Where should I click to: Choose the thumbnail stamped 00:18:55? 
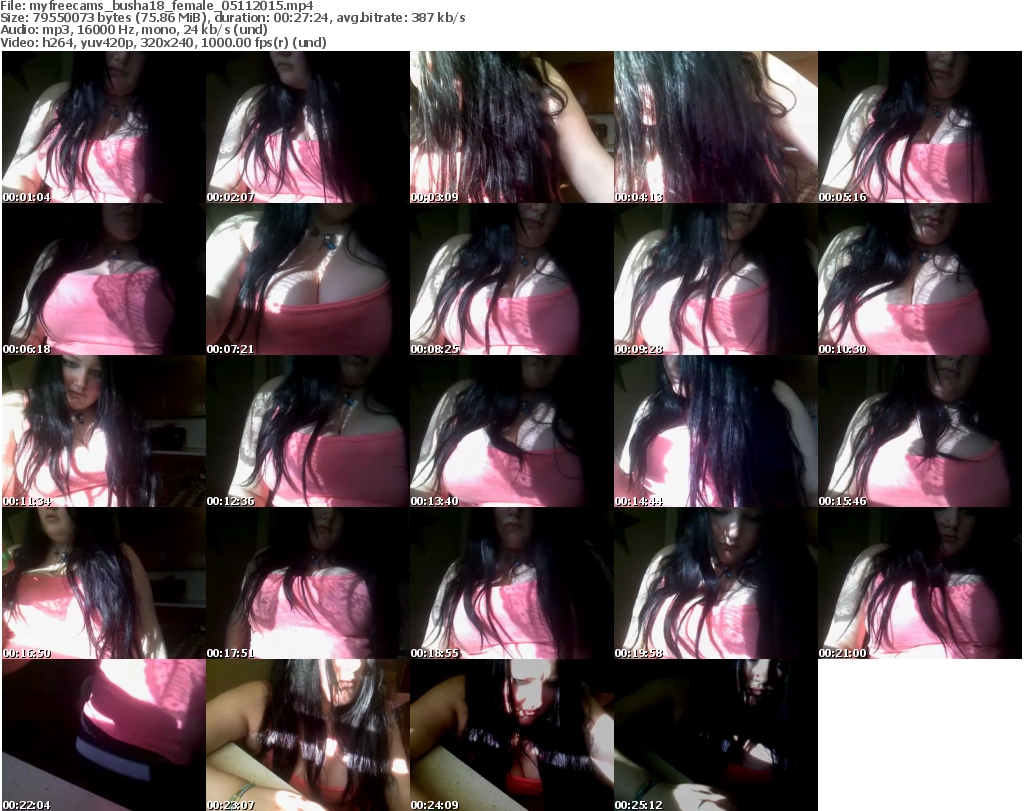click(511, 584)
